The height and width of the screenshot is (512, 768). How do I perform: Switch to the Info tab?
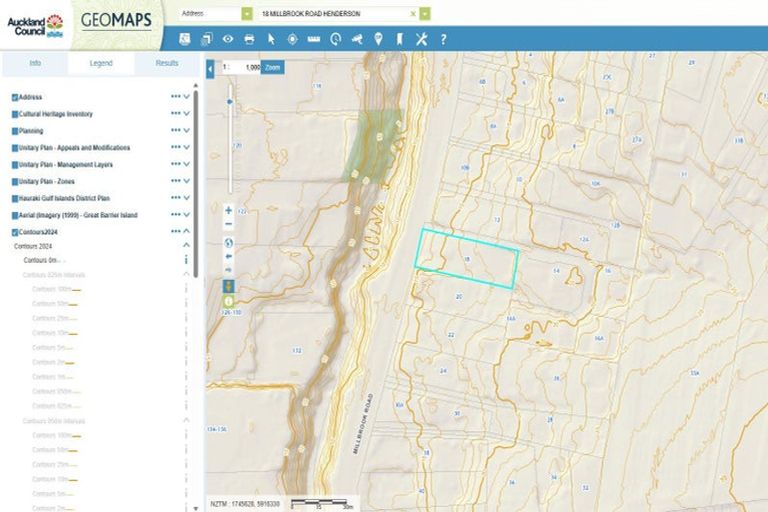tap(34, 63)
